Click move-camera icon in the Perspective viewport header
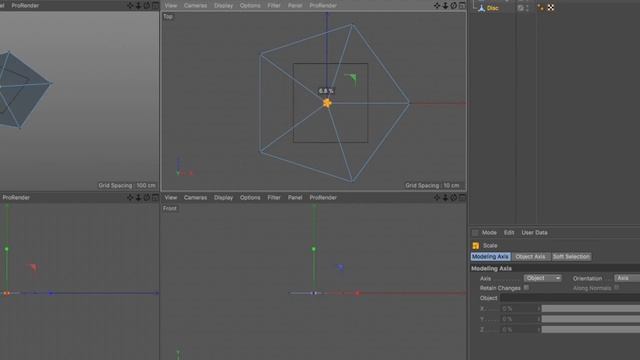 coord(130,5)
